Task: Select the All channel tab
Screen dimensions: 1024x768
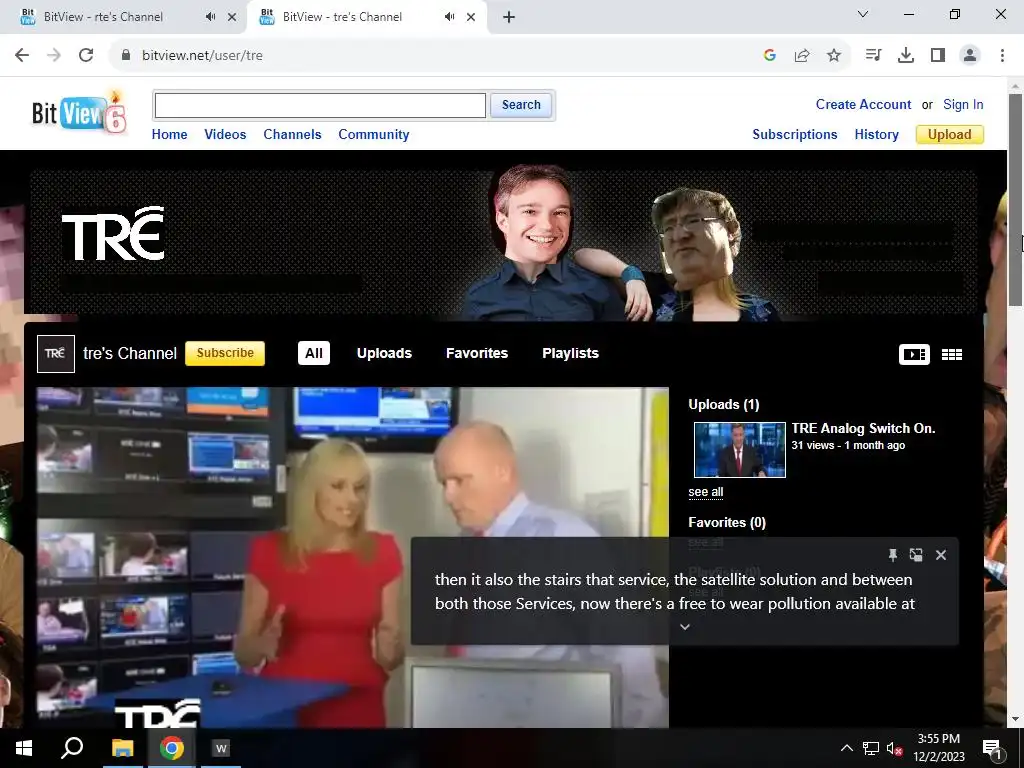Action: pyautogui.click(x=314, y=353)
